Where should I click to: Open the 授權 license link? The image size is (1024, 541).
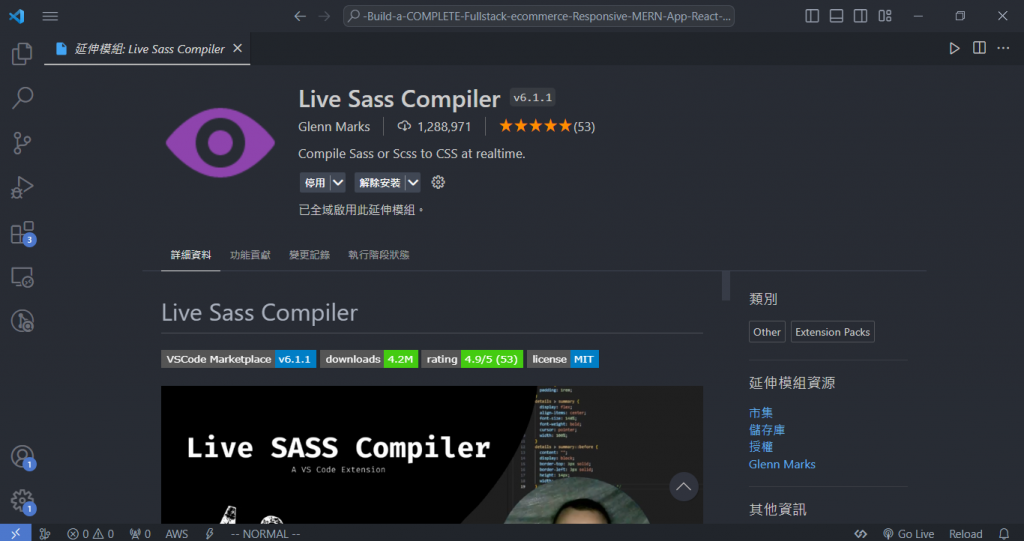(761, 447)
